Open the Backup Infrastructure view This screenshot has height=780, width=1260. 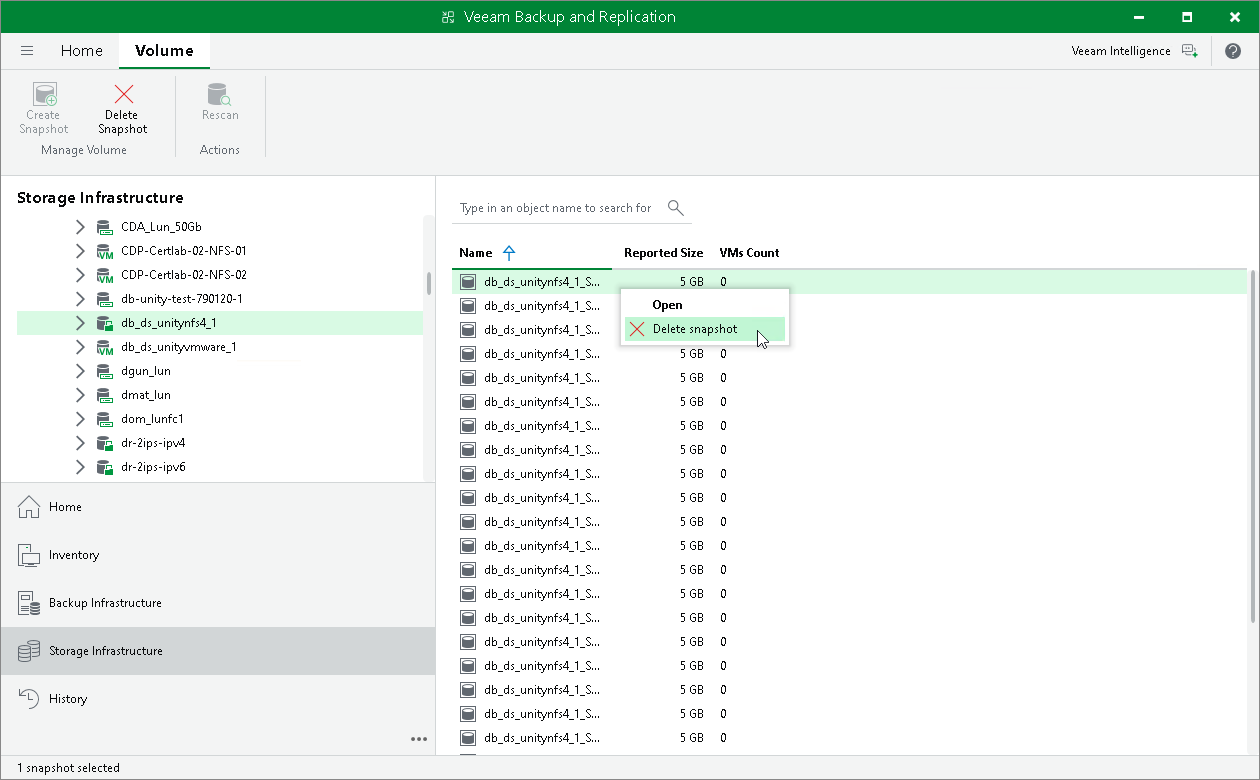coord(218,603)
